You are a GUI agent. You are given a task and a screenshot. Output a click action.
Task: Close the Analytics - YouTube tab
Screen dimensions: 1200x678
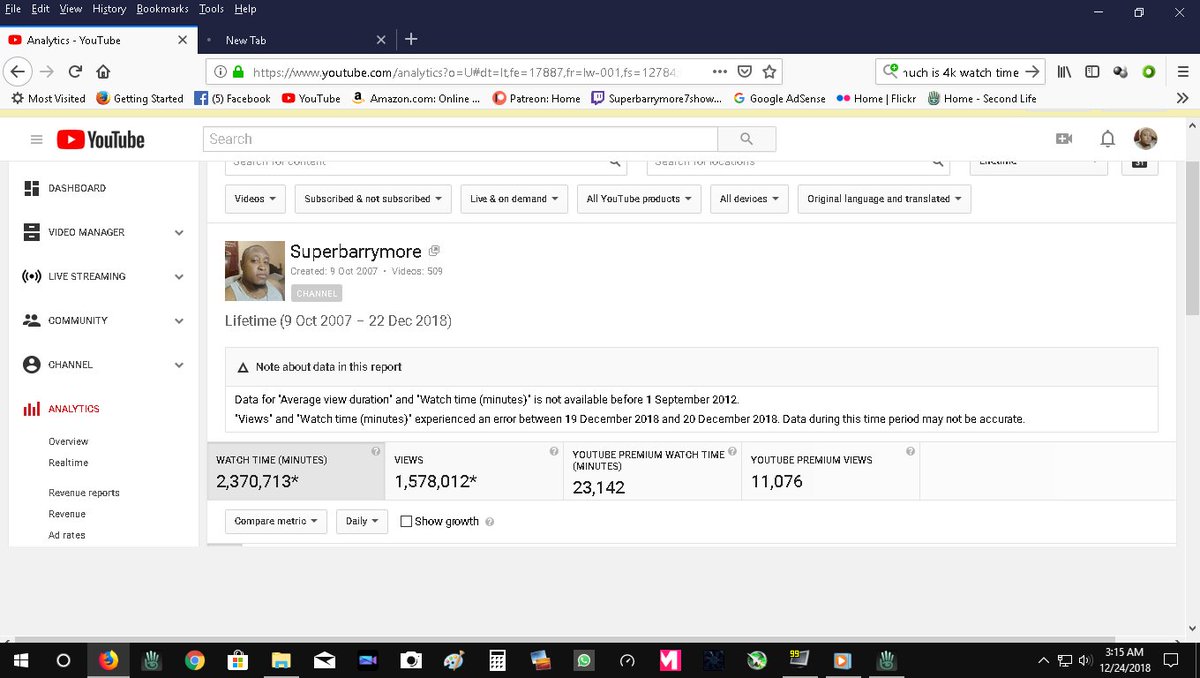tap(182, 40)
